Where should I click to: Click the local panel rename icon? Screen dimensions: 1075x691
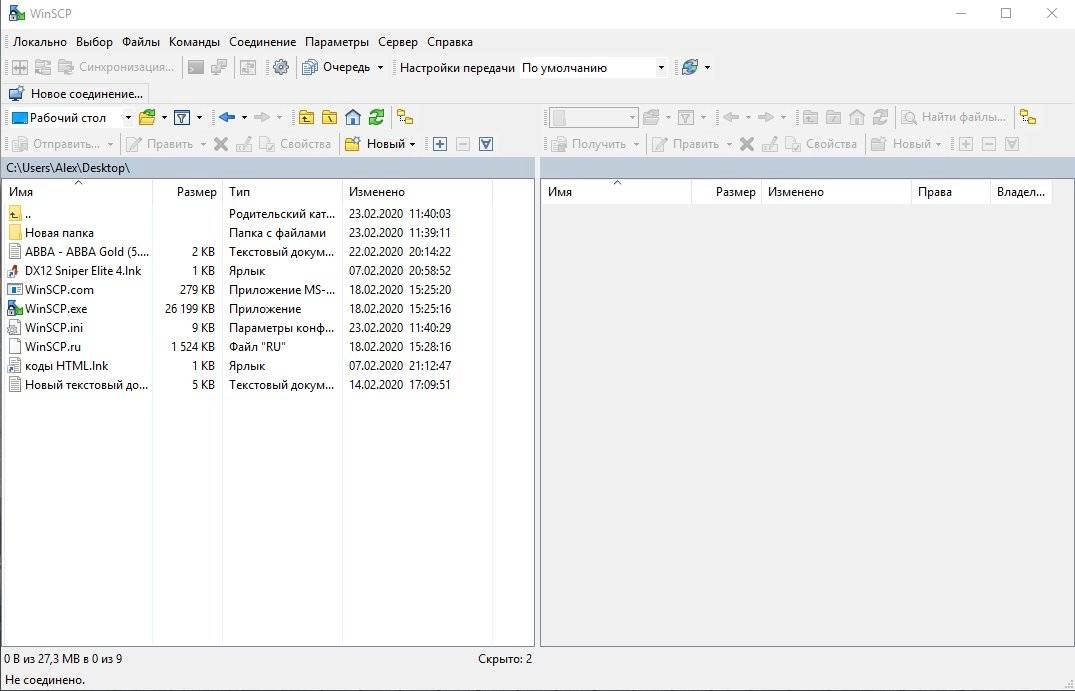[x=243, y=144]
